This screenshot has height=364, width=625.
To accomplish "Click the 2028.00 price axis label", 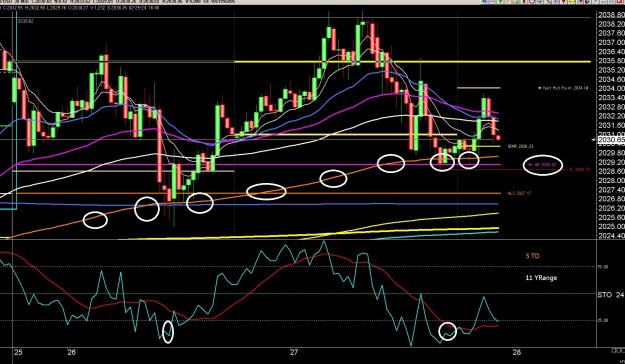I will [x=611, y=181].
